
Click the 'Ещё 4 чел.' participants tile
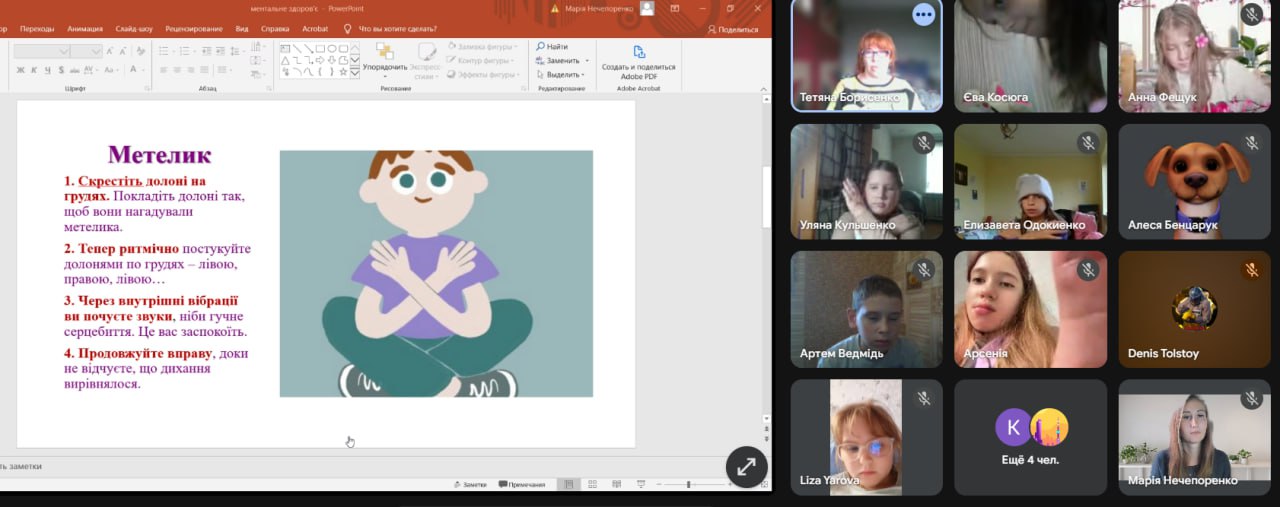coord(1030,437)
